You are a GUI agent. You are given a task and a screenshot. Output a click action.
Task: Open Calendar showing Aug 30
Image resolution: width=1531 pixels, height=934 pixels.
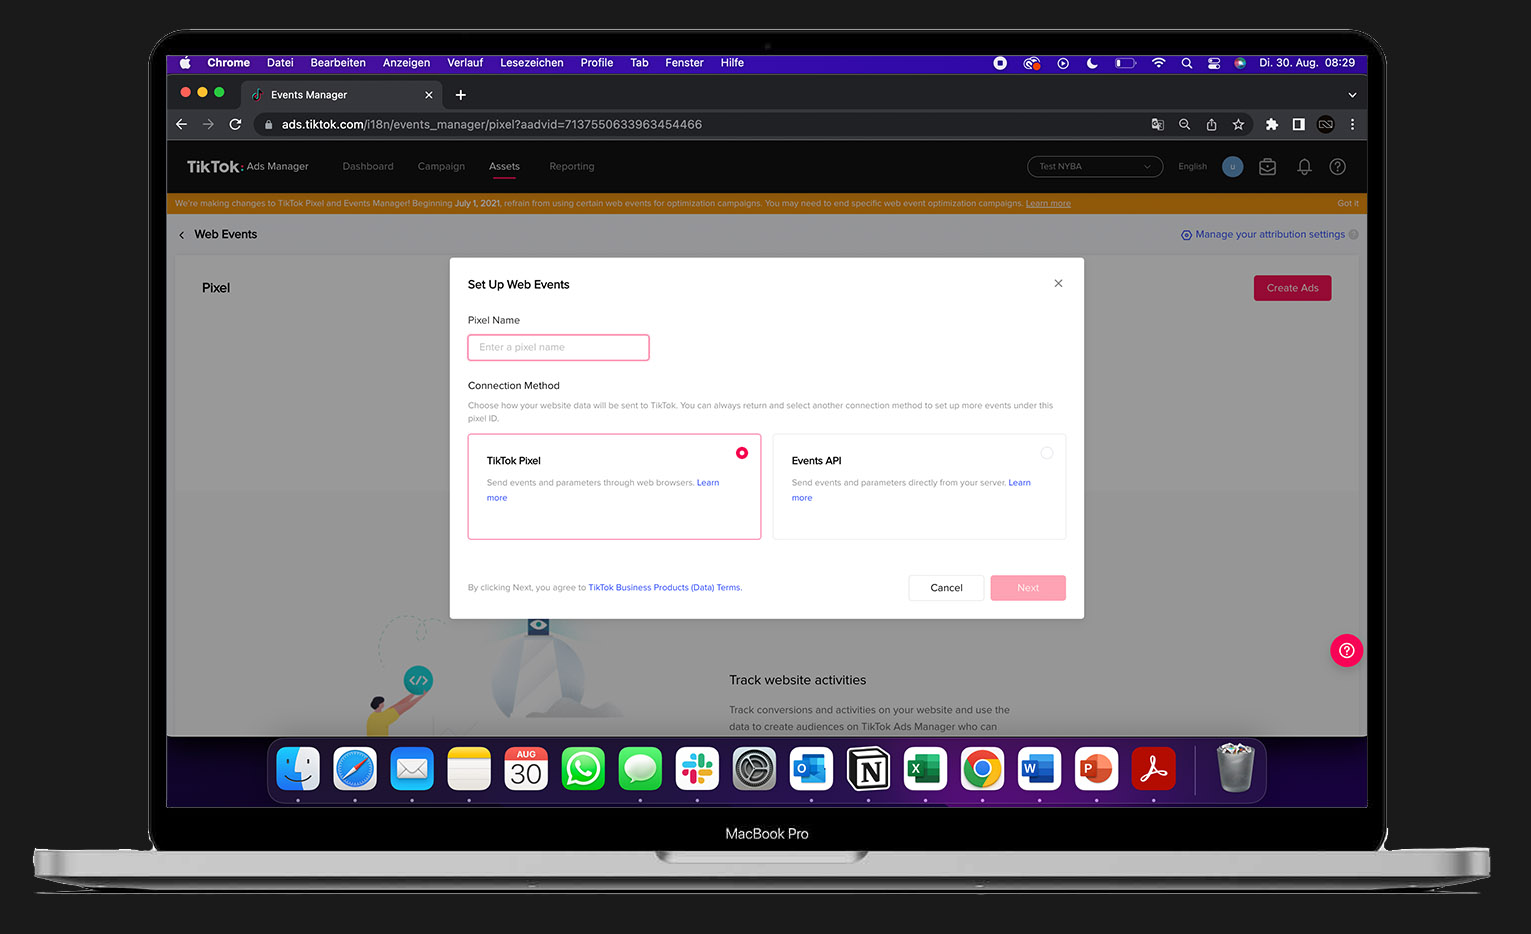526,769
